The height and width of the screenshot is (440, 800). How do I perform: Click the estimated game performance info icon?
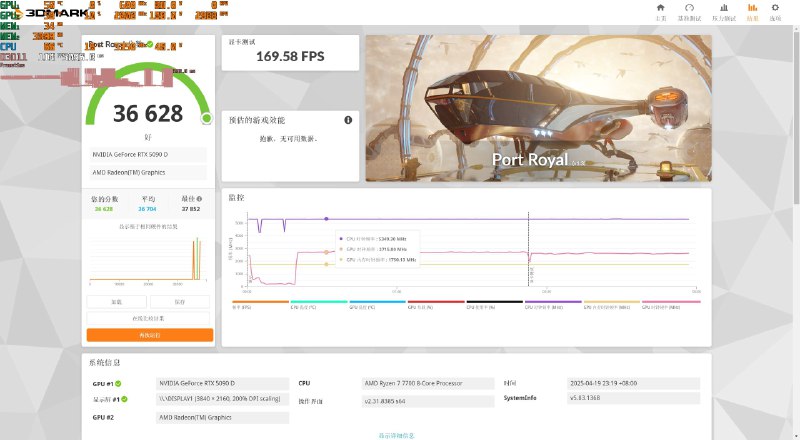tap(348, 120)
